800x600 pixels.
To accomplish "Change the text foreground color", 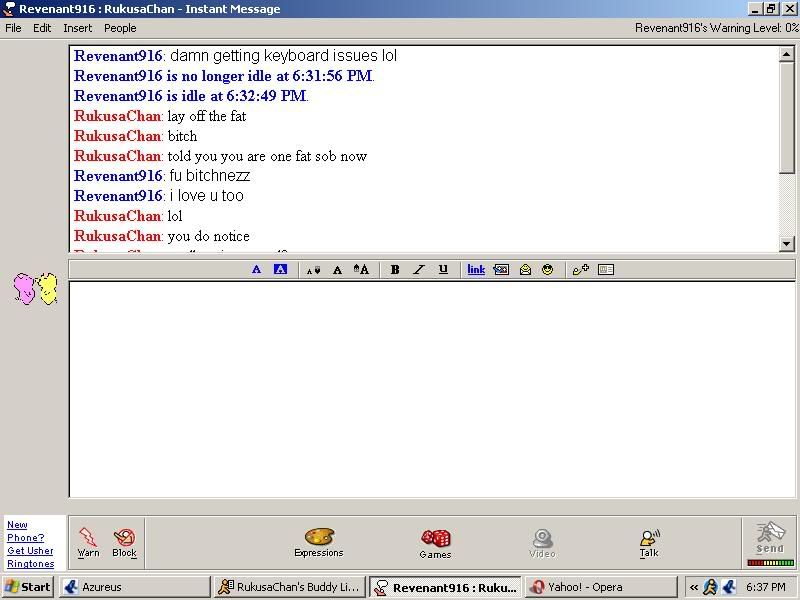I will coord(257,269).
